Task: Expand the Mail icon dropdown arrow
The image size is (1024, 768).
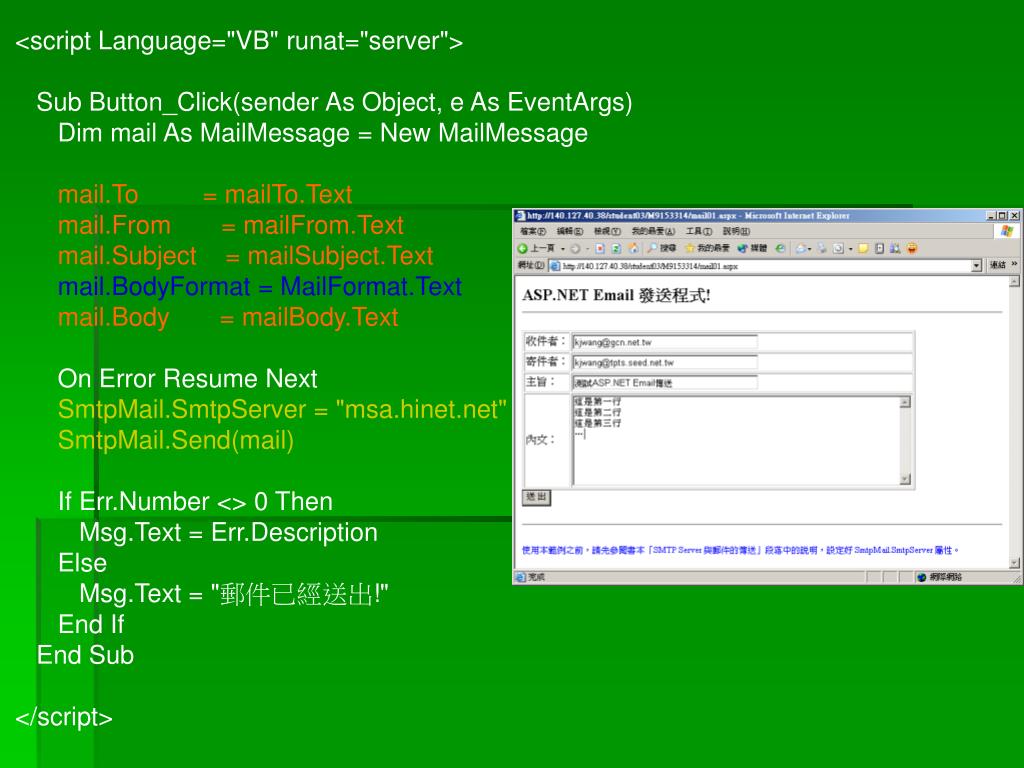Action: click(810, 249)
